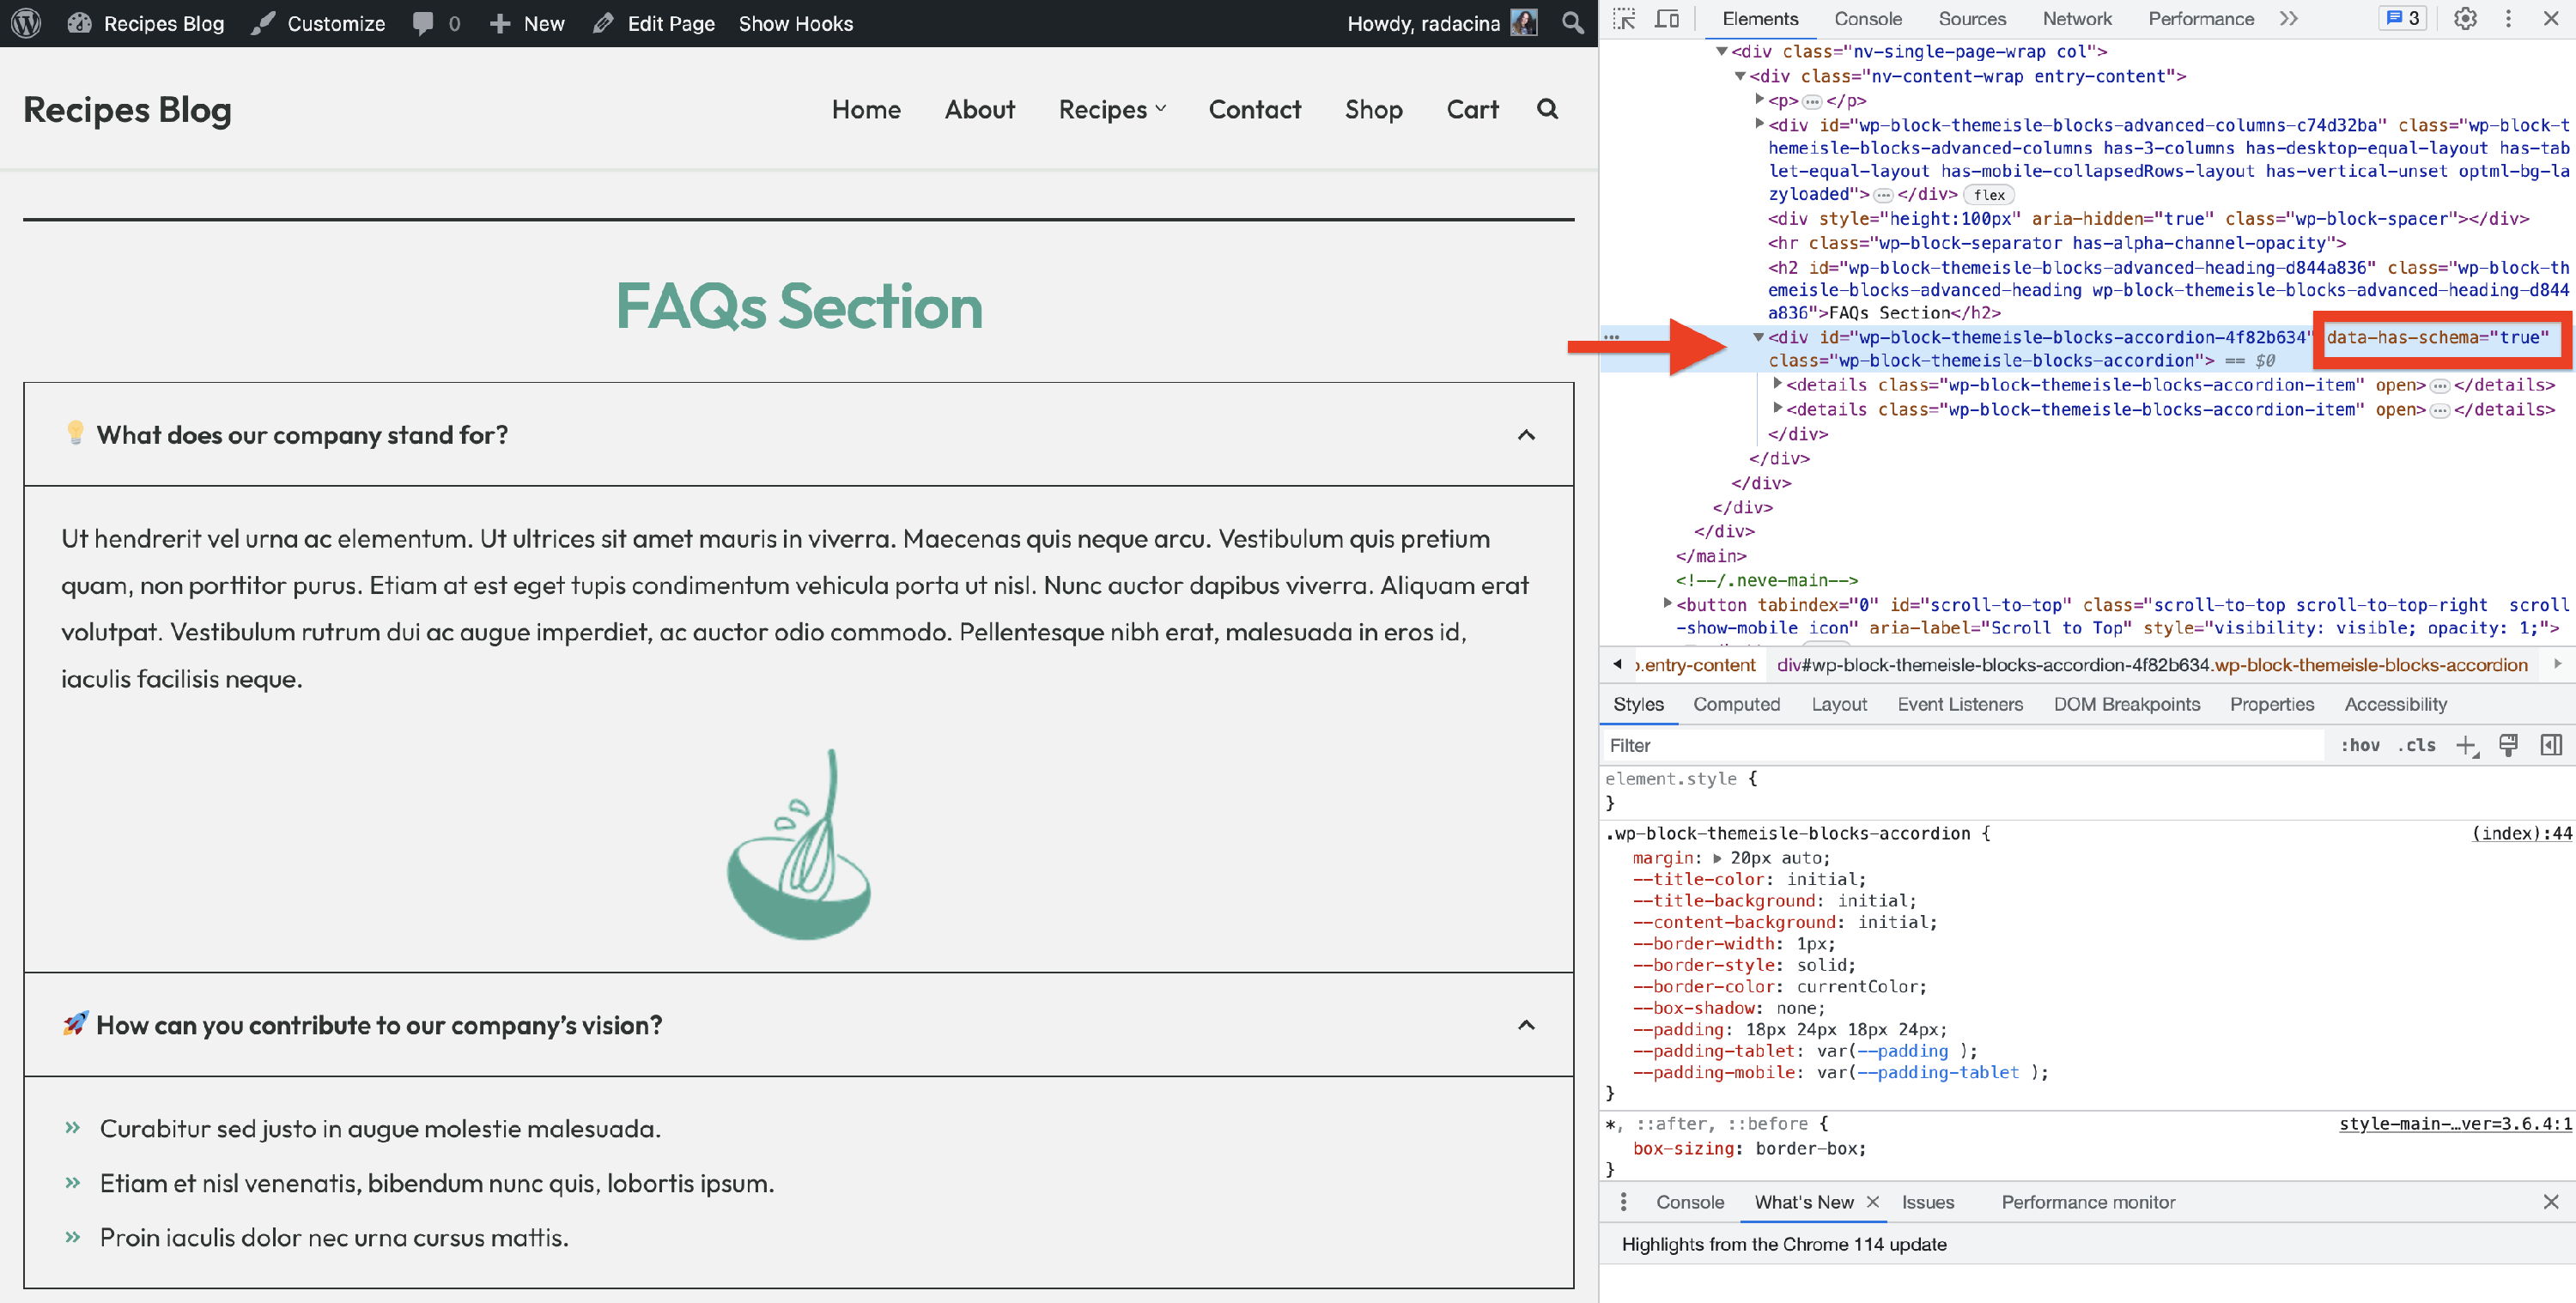Expand the first details accordion-item node
The width and height of the screenshot is (2576, 1303).
pyautogui.click(x=1777, y=384)
